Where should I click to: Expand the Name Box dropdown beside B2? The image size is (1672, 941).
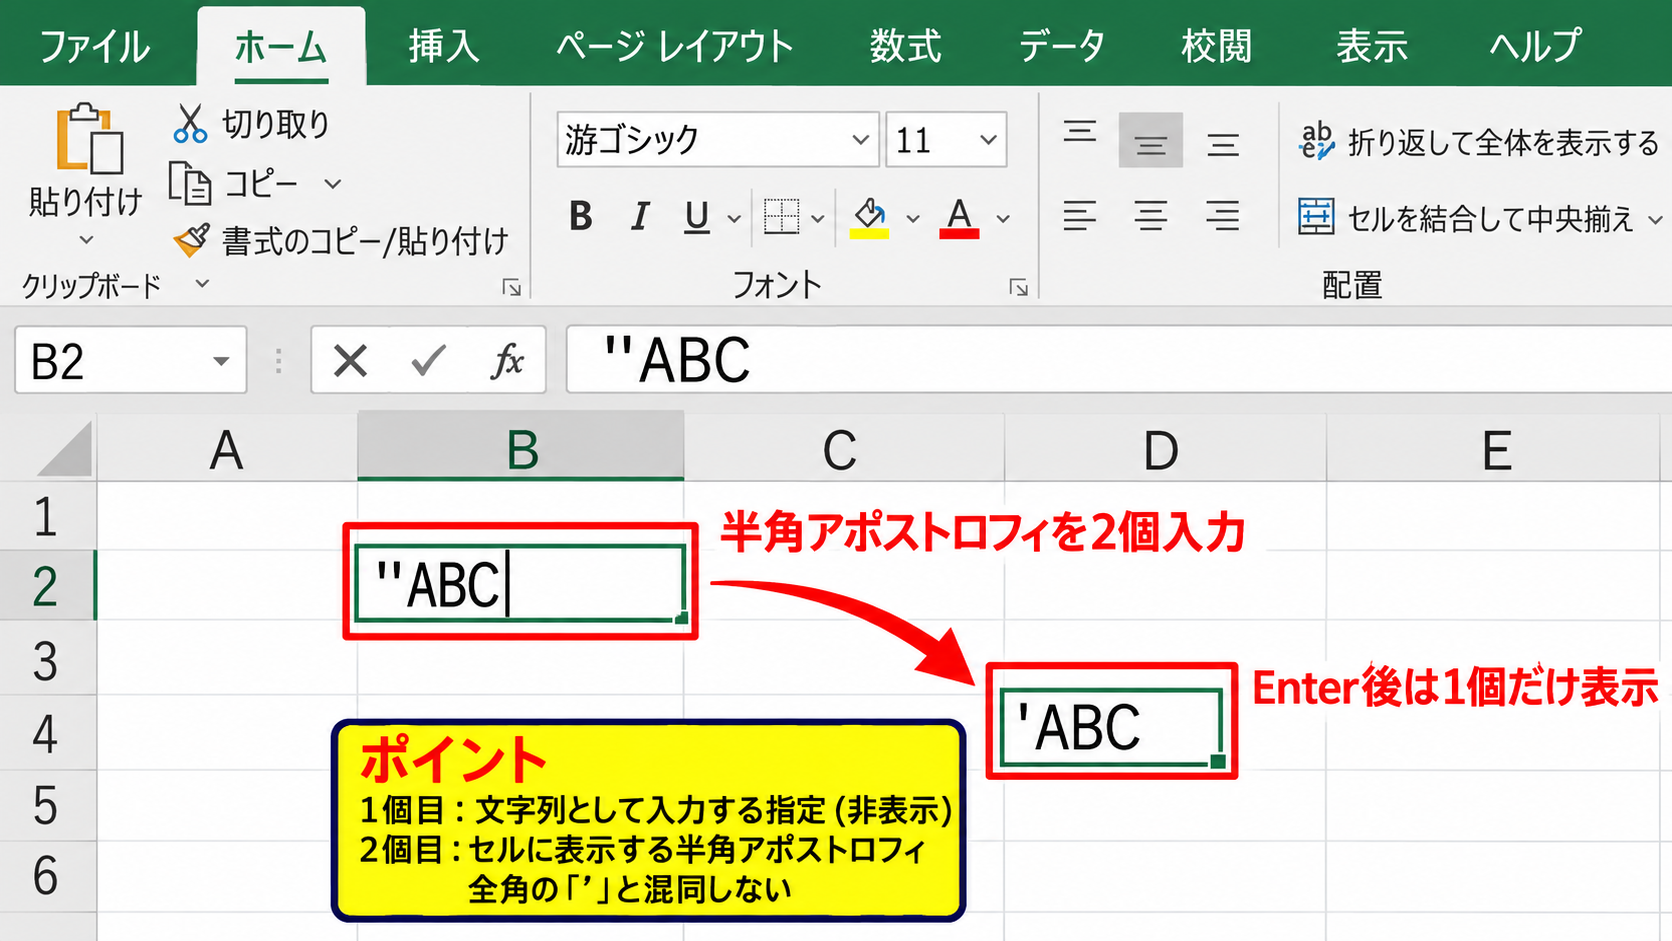(x=221, y=361)
